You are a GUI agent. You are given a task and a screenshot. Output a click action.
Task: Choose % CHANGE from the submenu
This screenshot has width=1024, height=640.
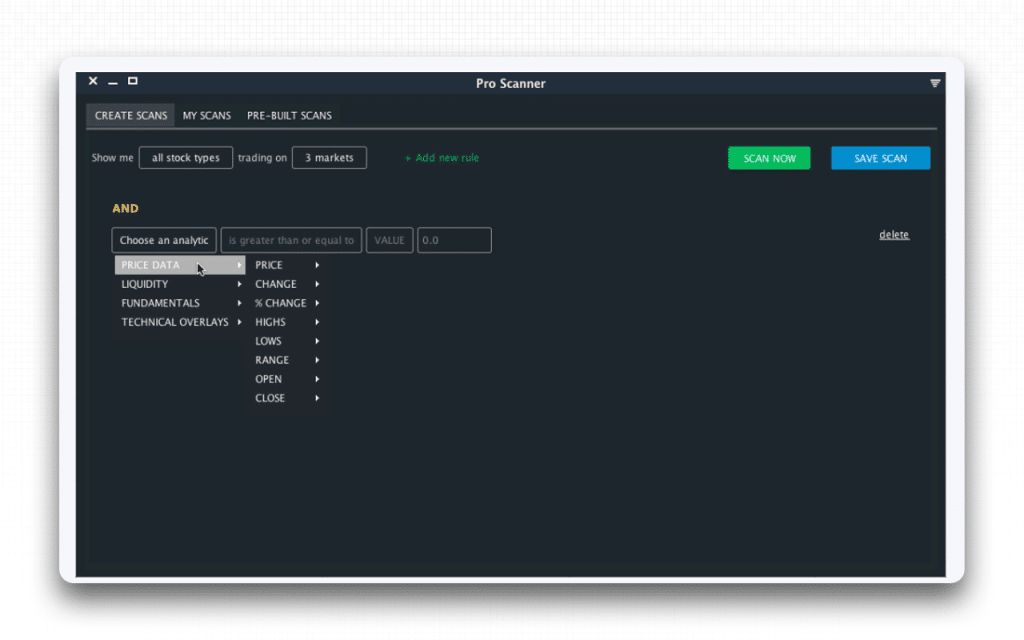(280, 303)
